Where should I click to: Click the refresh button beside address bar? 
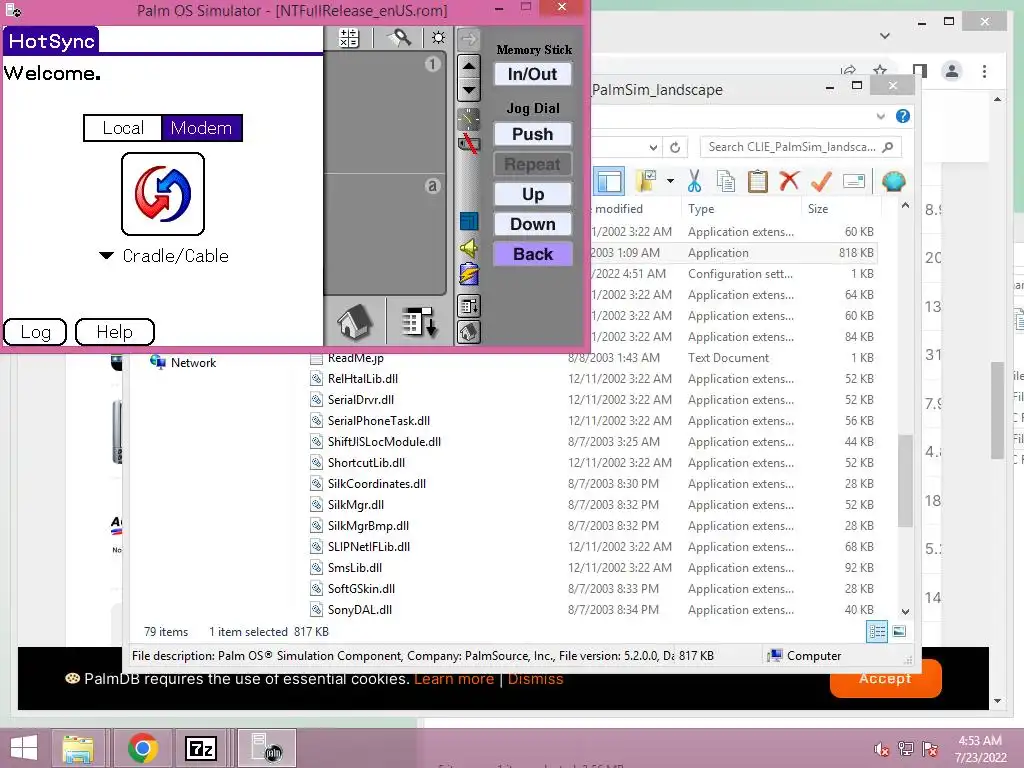click(x=675, y=148)
